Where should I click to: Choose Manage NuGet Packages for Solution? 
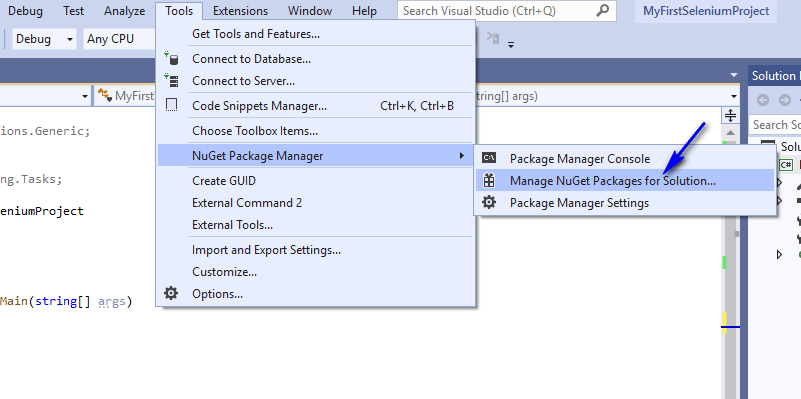625,180
